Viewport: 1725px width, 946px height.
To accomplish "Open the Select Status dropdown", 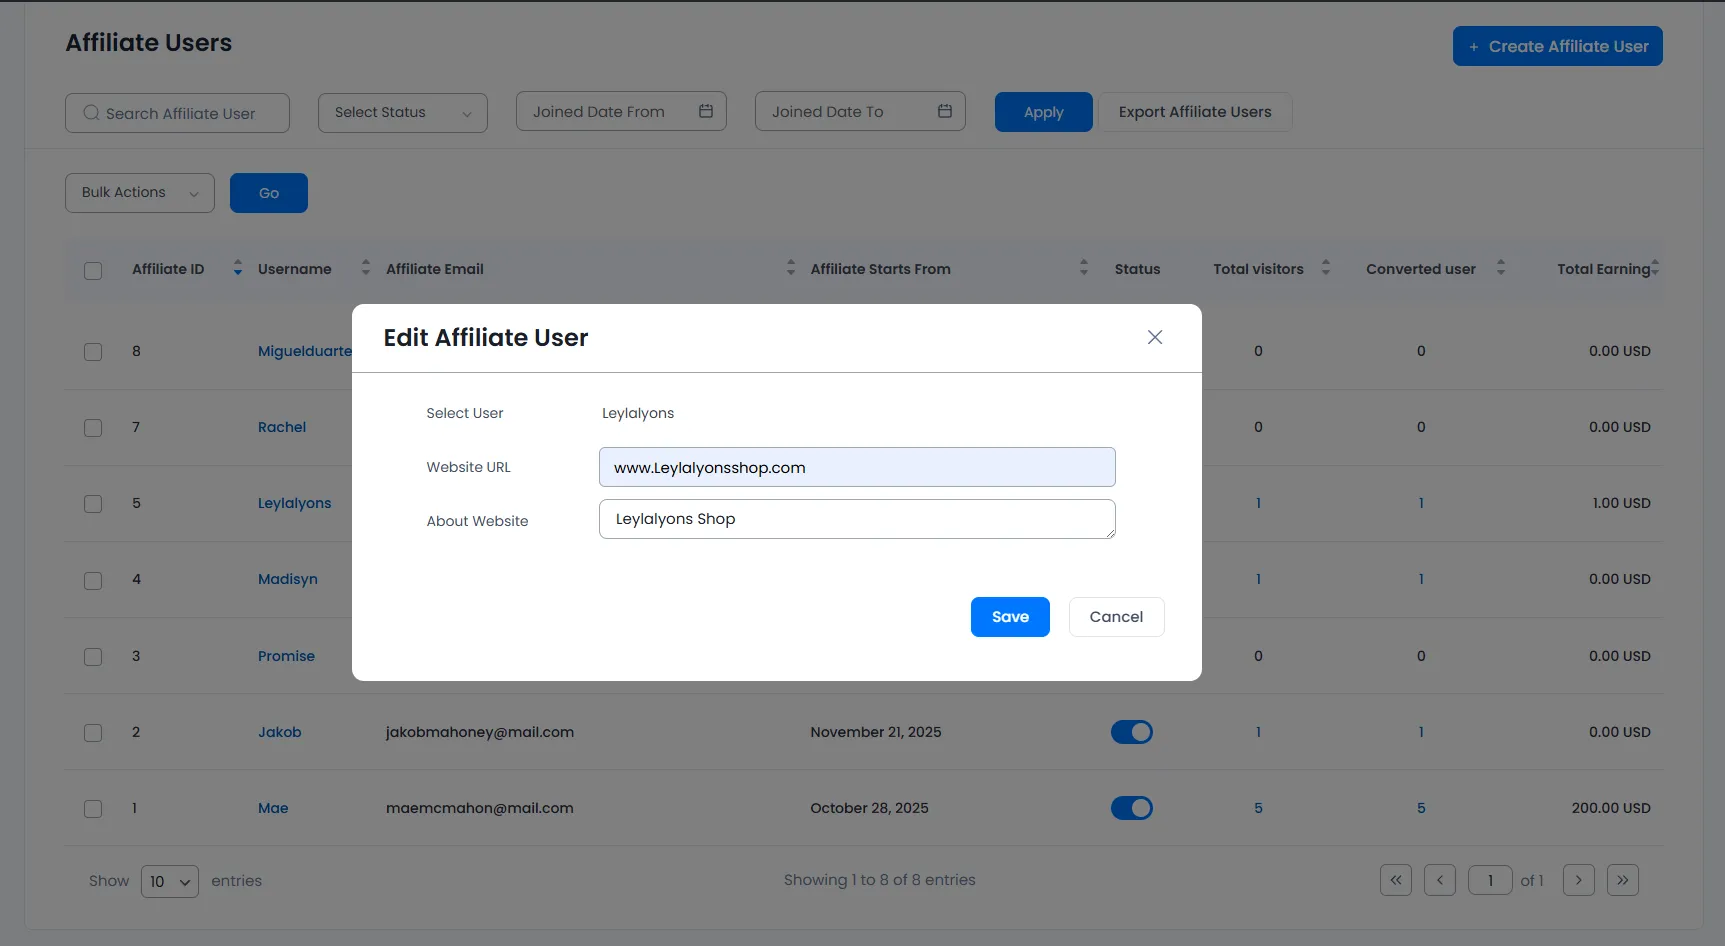I will click(402, 112).
